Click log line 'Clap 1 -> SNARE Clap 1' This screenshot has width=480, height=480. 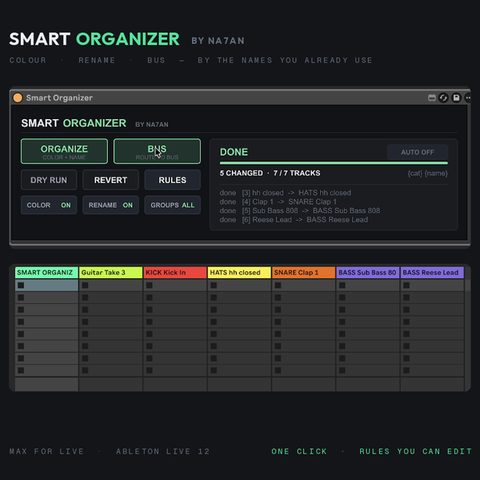coord(278,202)
